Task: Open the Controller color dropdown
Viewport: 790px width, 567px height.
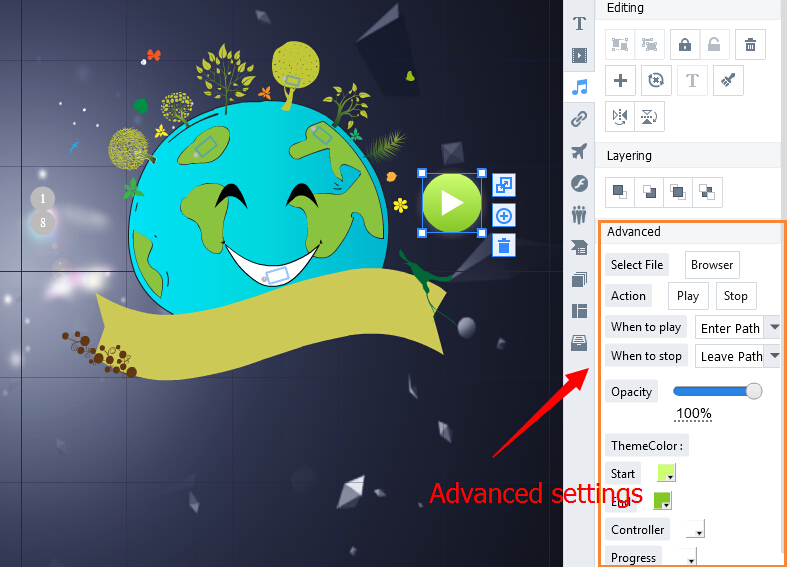Action: (695, 529)
